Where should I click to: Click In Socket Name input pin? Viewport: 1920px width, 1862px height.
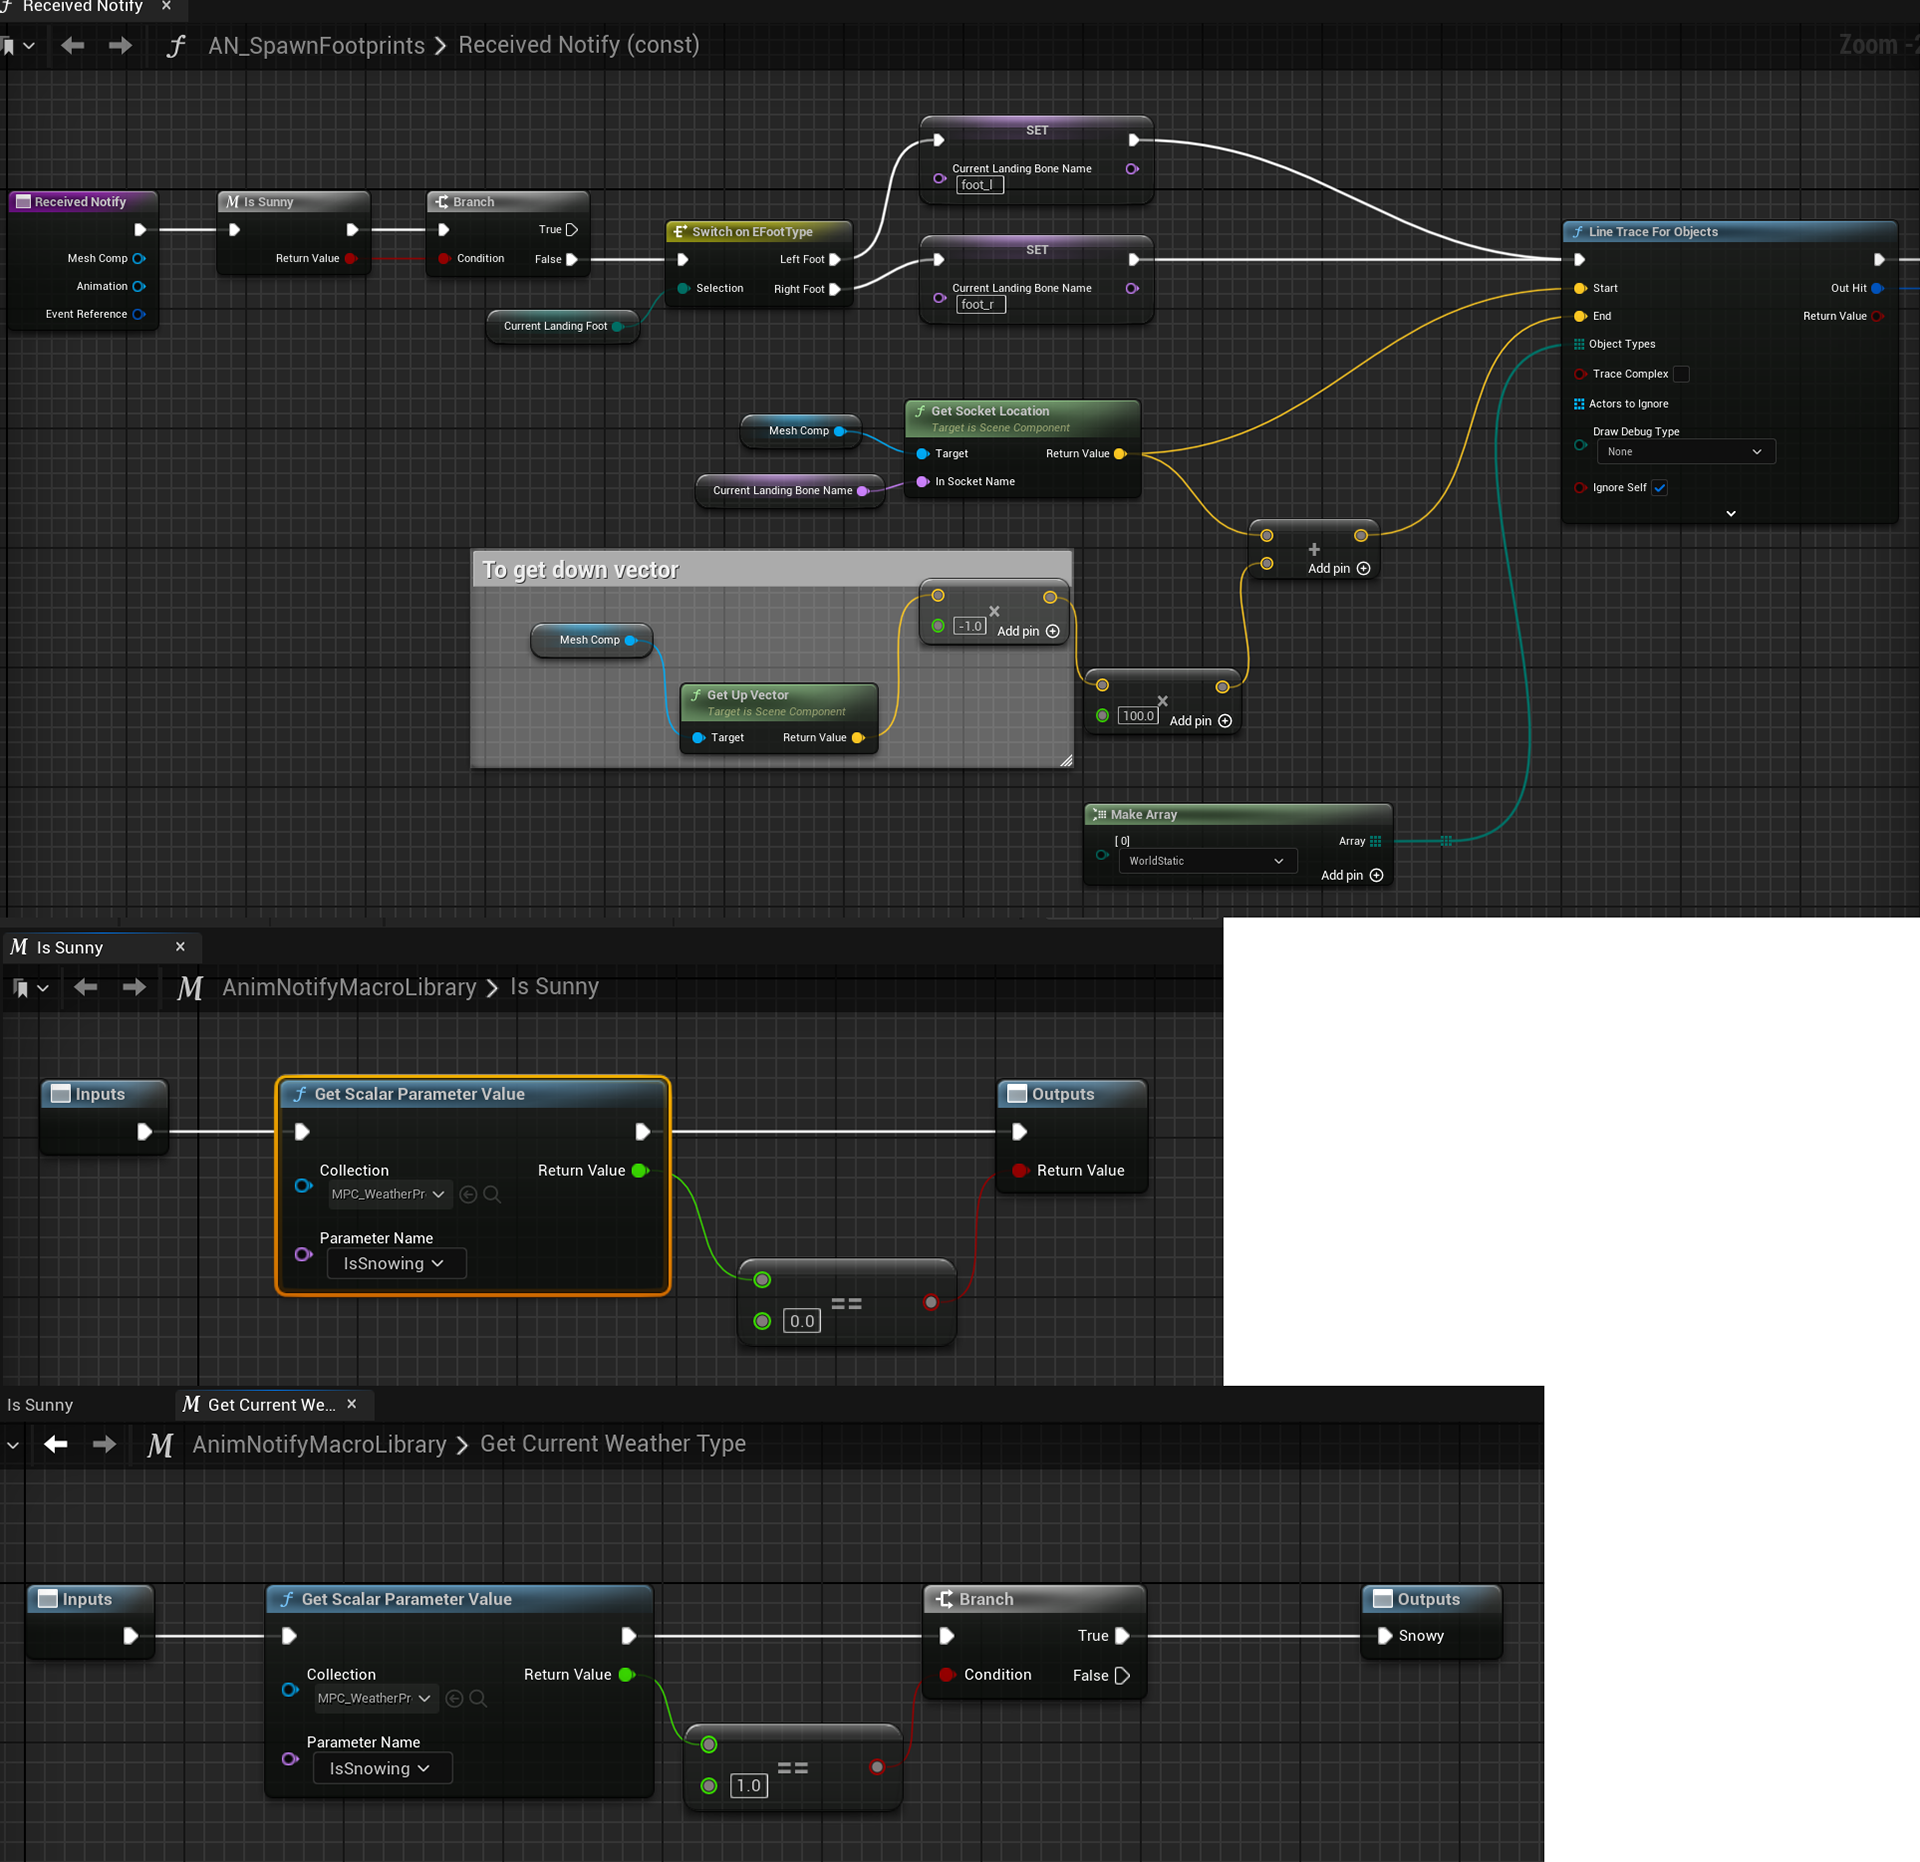coord(922,482)
